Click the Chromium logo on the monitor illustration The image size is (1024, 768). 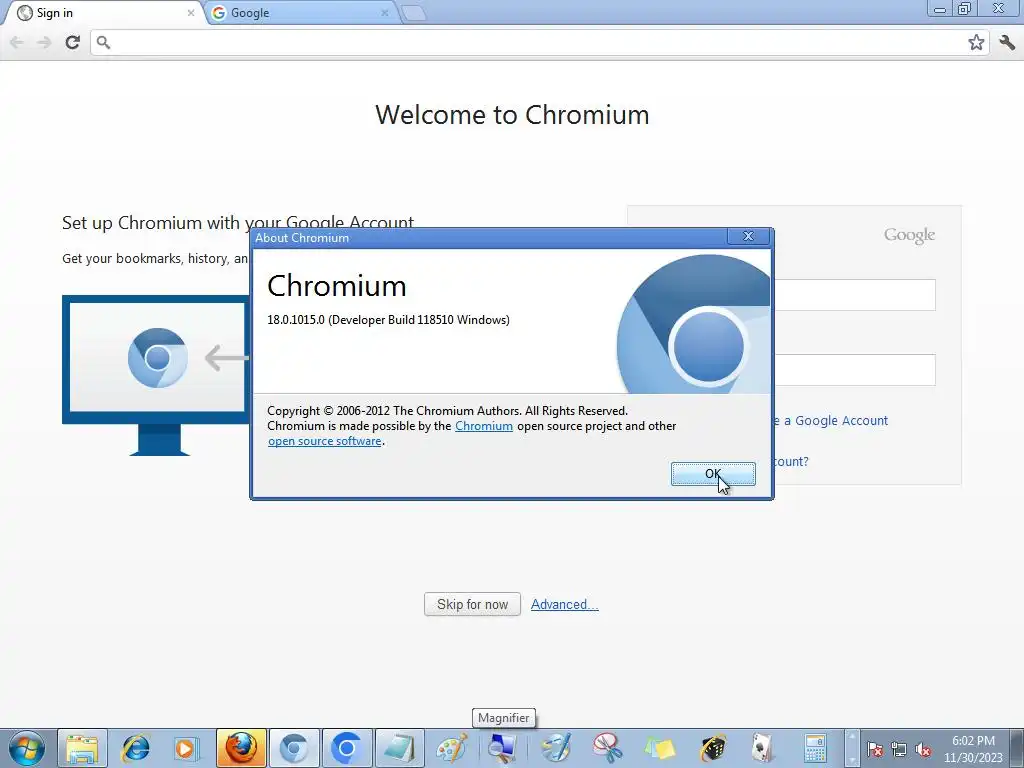click(x=157, y=358)
